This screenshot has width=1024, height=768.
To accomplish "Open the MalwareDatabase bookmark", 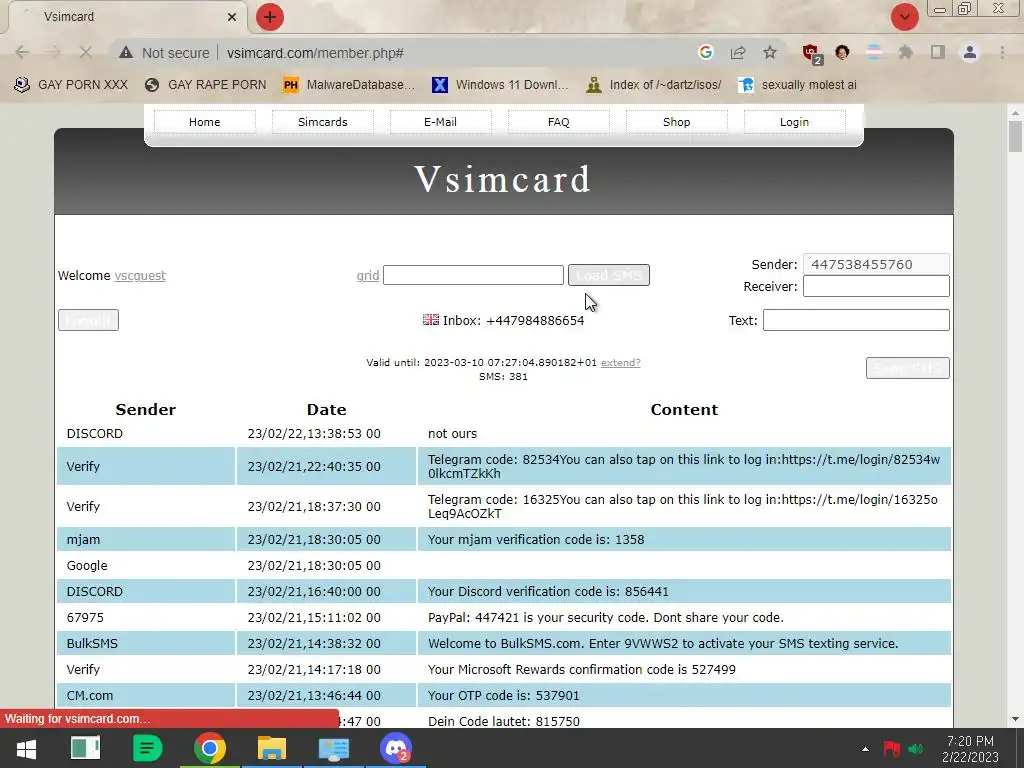I will [x=349, y=85].
